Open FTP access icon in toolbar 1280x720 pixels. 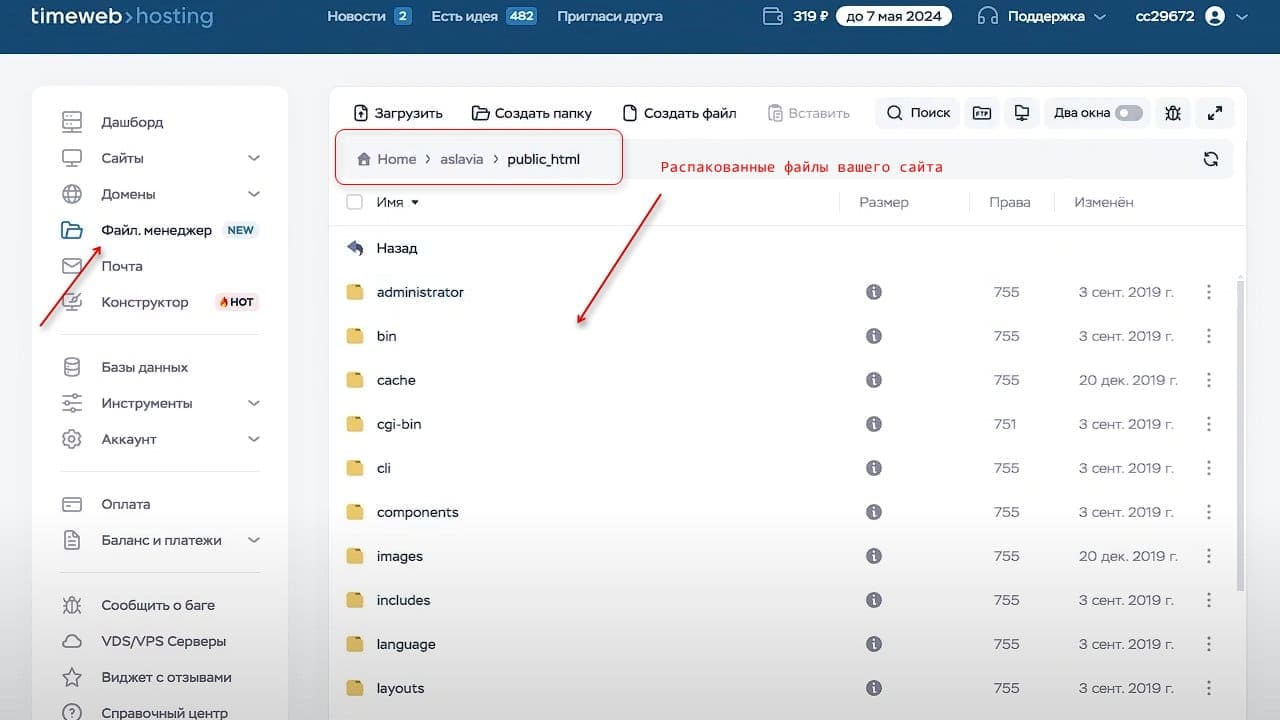pos(983,113)
